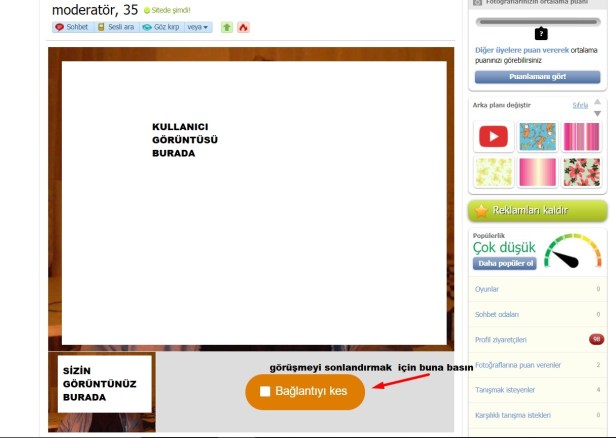Choose the pink gradient background swatch
This screenshot has height=438, width=616.
[x=537, y=173]
